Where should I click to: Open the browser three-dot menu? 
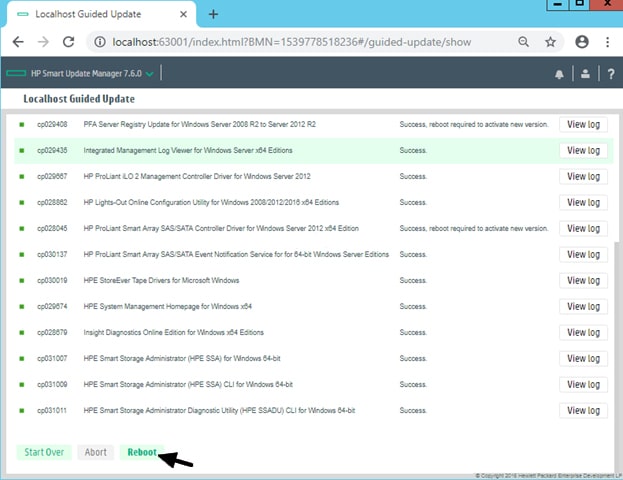(x=608, y=42)
